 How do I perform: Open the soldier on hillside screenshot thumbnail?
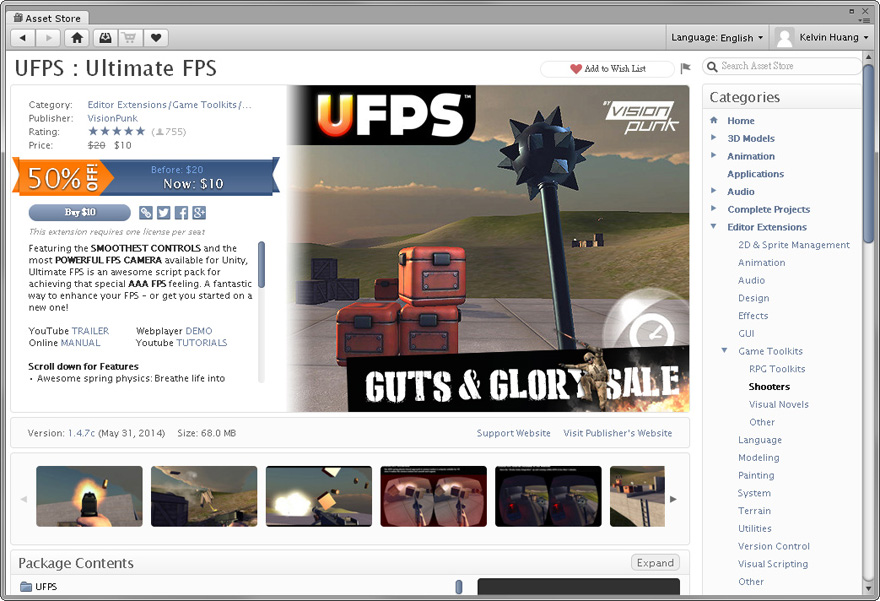click(204, 496)
